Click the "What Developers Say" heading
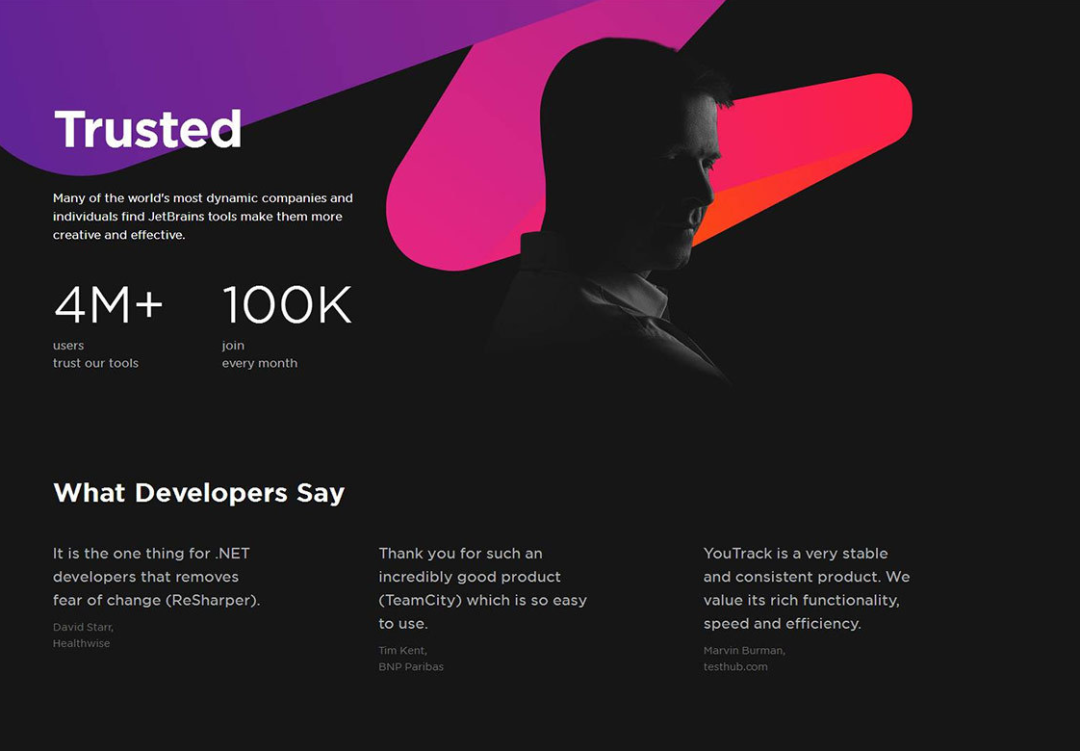 coord(199,493)
